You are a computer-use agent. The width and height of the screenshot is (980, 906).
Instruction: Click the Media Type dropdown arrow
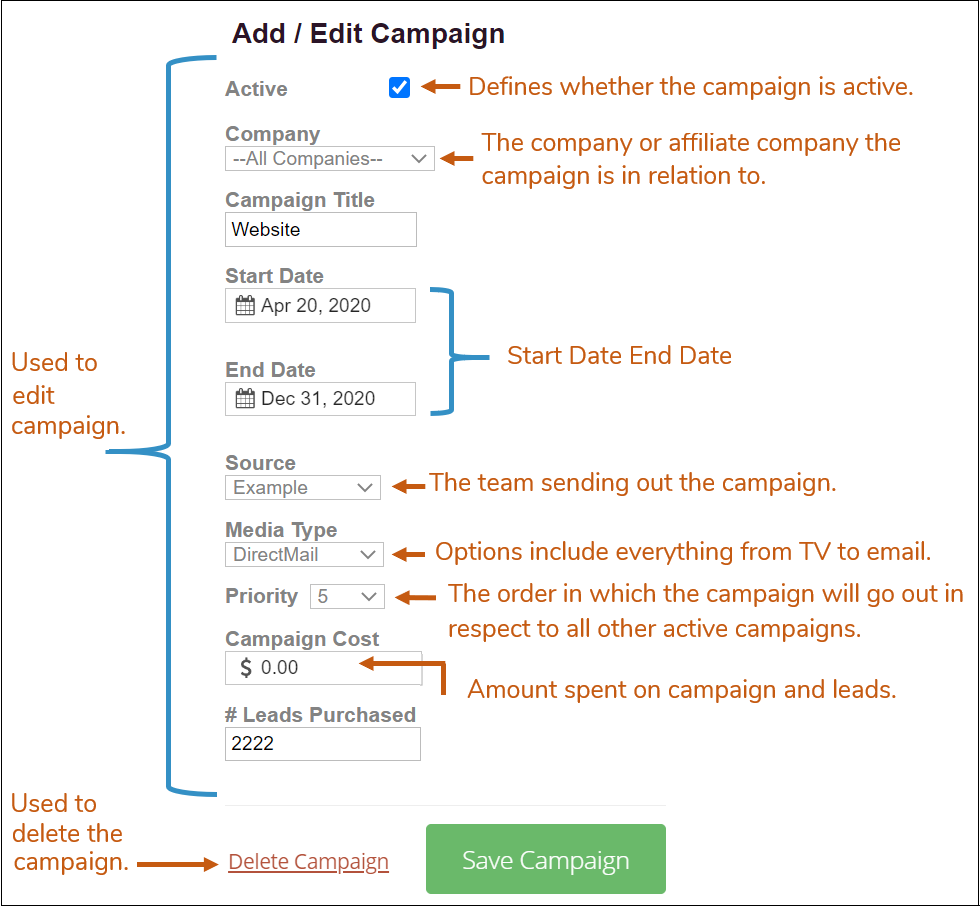tap(369, 554)
